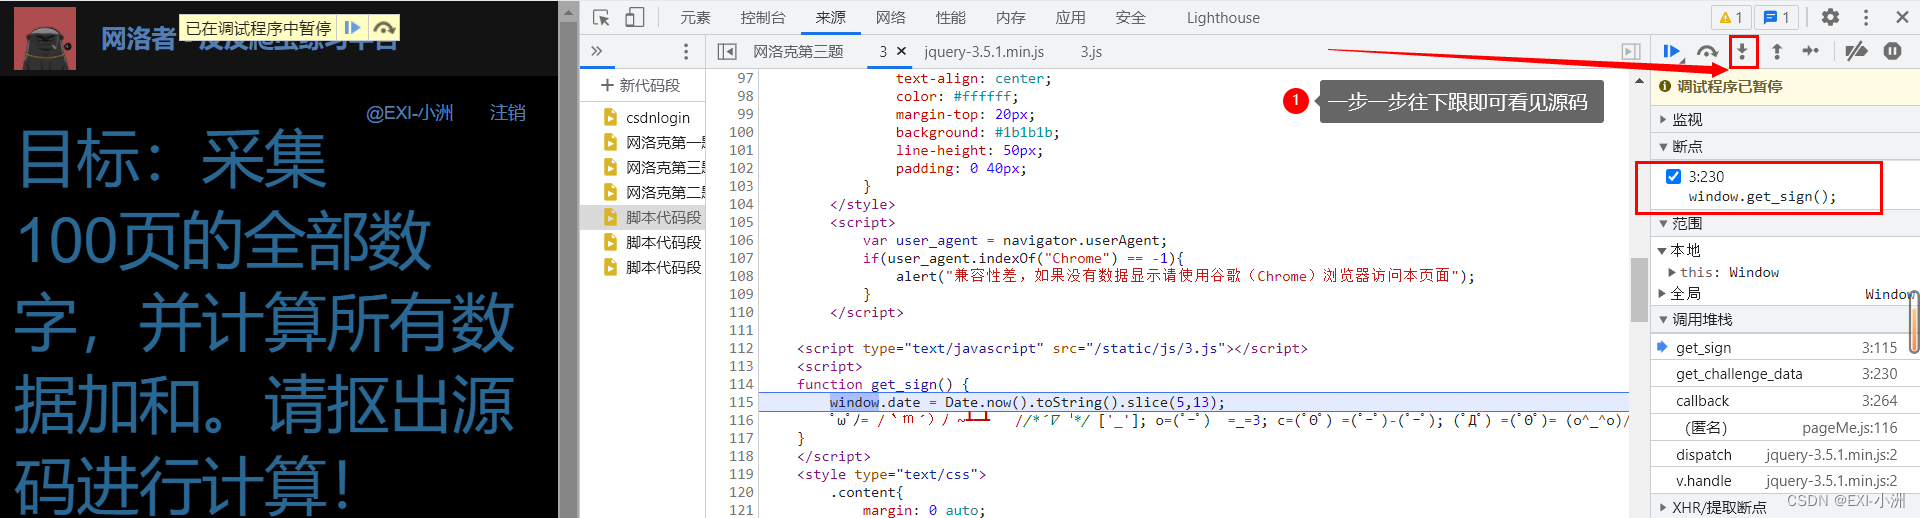This screenshot has height=518, width=1920.
Task: Click the 注销 logout link on page
Action: (x=508, y=113)
